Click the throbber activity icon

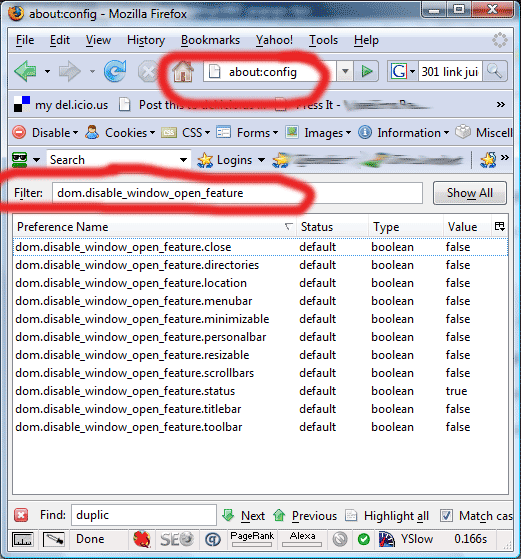(500, 40)
